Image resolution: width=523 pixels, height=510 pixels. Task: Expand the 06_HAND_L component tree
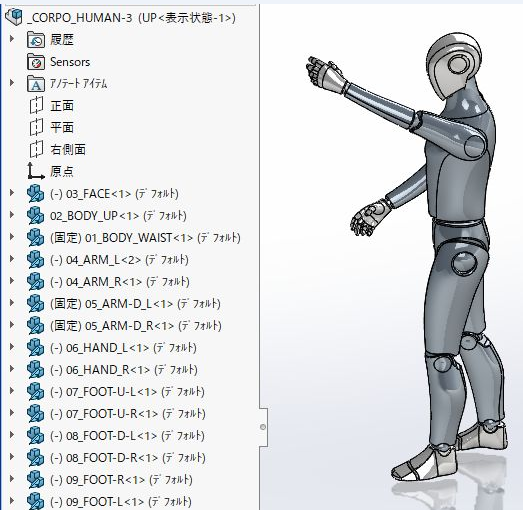(x=12, y=347)
